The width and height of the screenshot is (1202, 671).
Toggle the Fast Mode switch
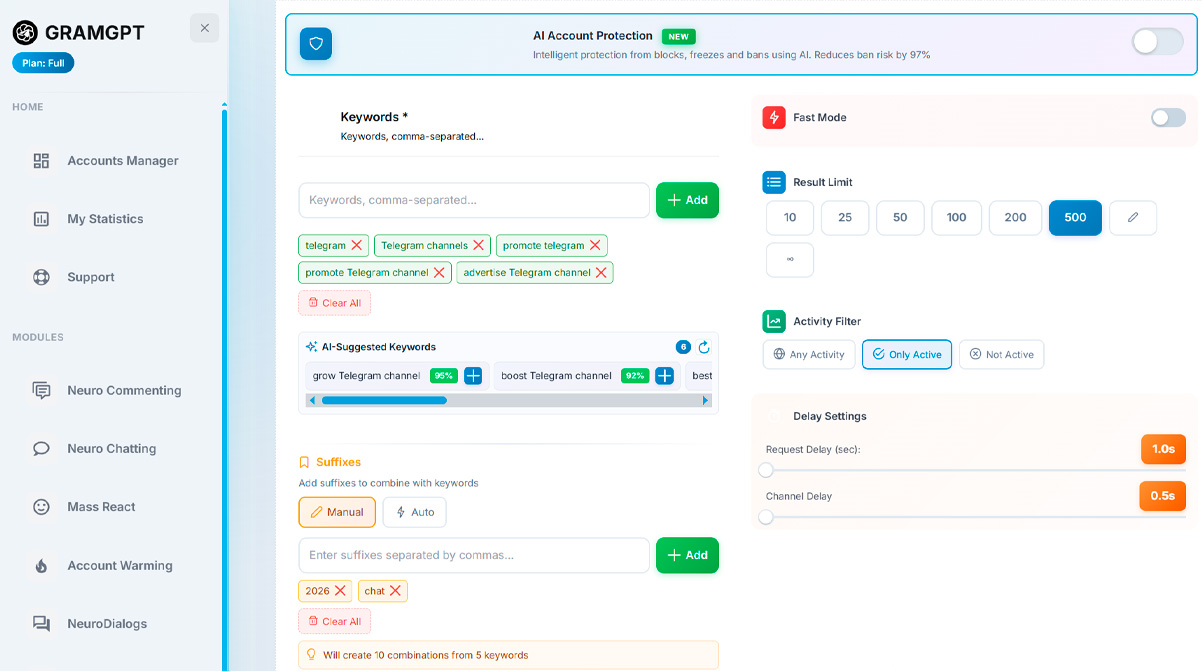[x=1168, y=118]
